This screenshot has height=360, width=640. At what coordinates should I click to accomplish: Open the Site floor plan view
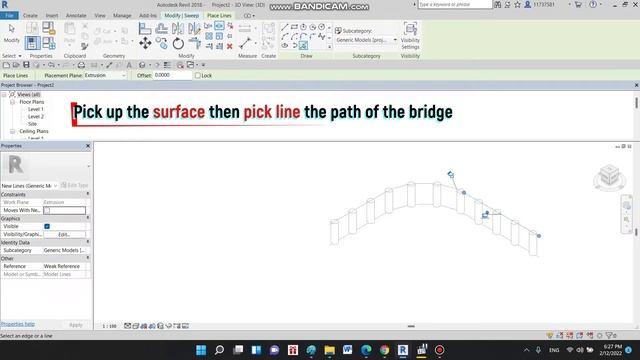(32, 124)
